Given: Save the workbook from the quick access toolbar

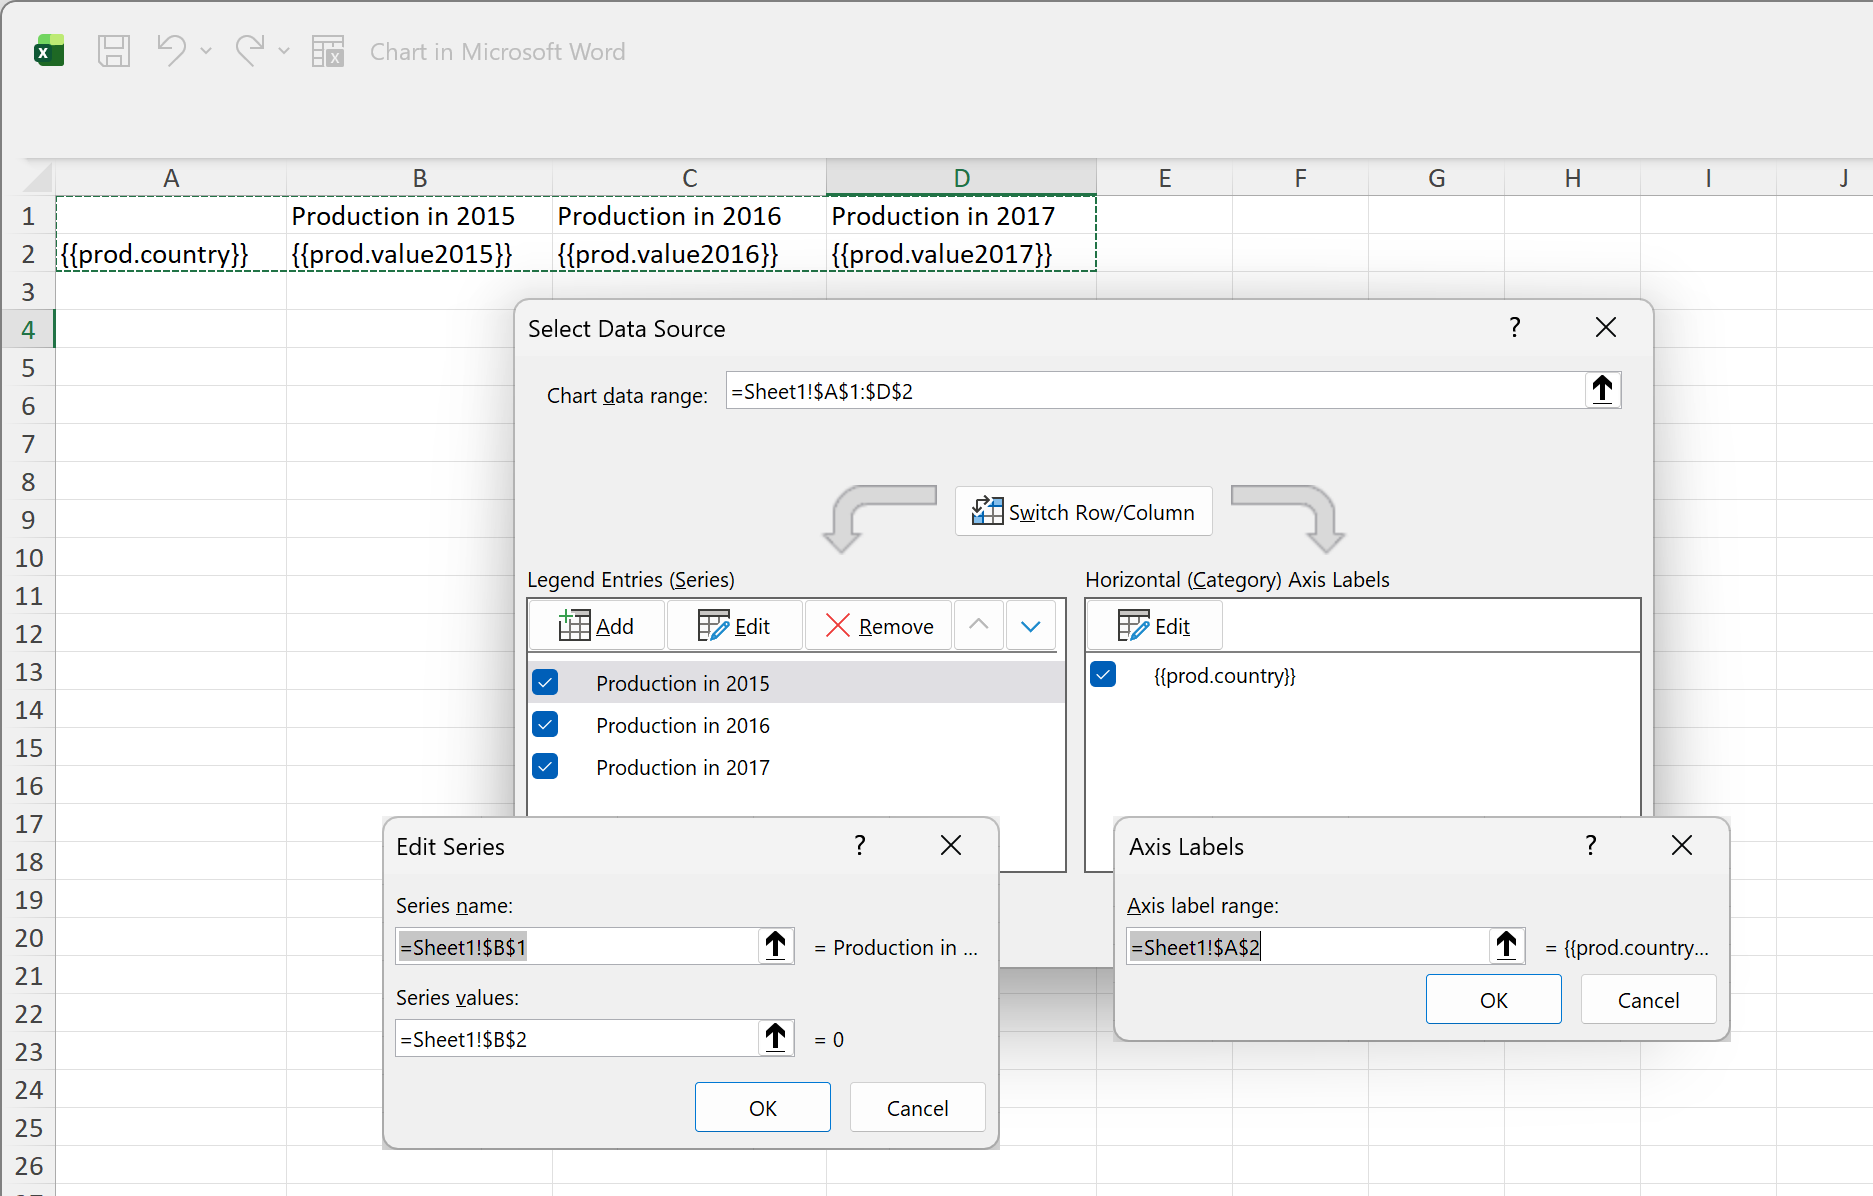Looking at the screenshot, I should coord(113,51).
